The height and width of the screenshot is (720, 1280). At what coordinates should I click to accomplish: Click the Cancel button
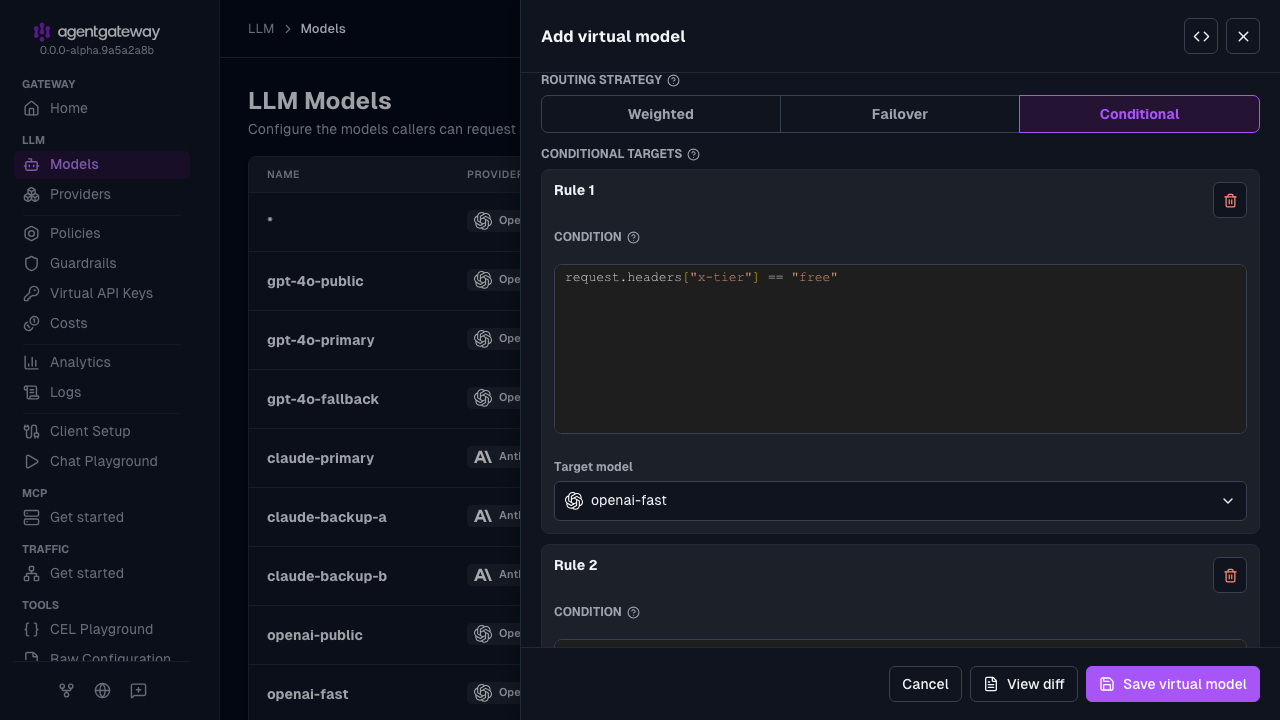925,684
